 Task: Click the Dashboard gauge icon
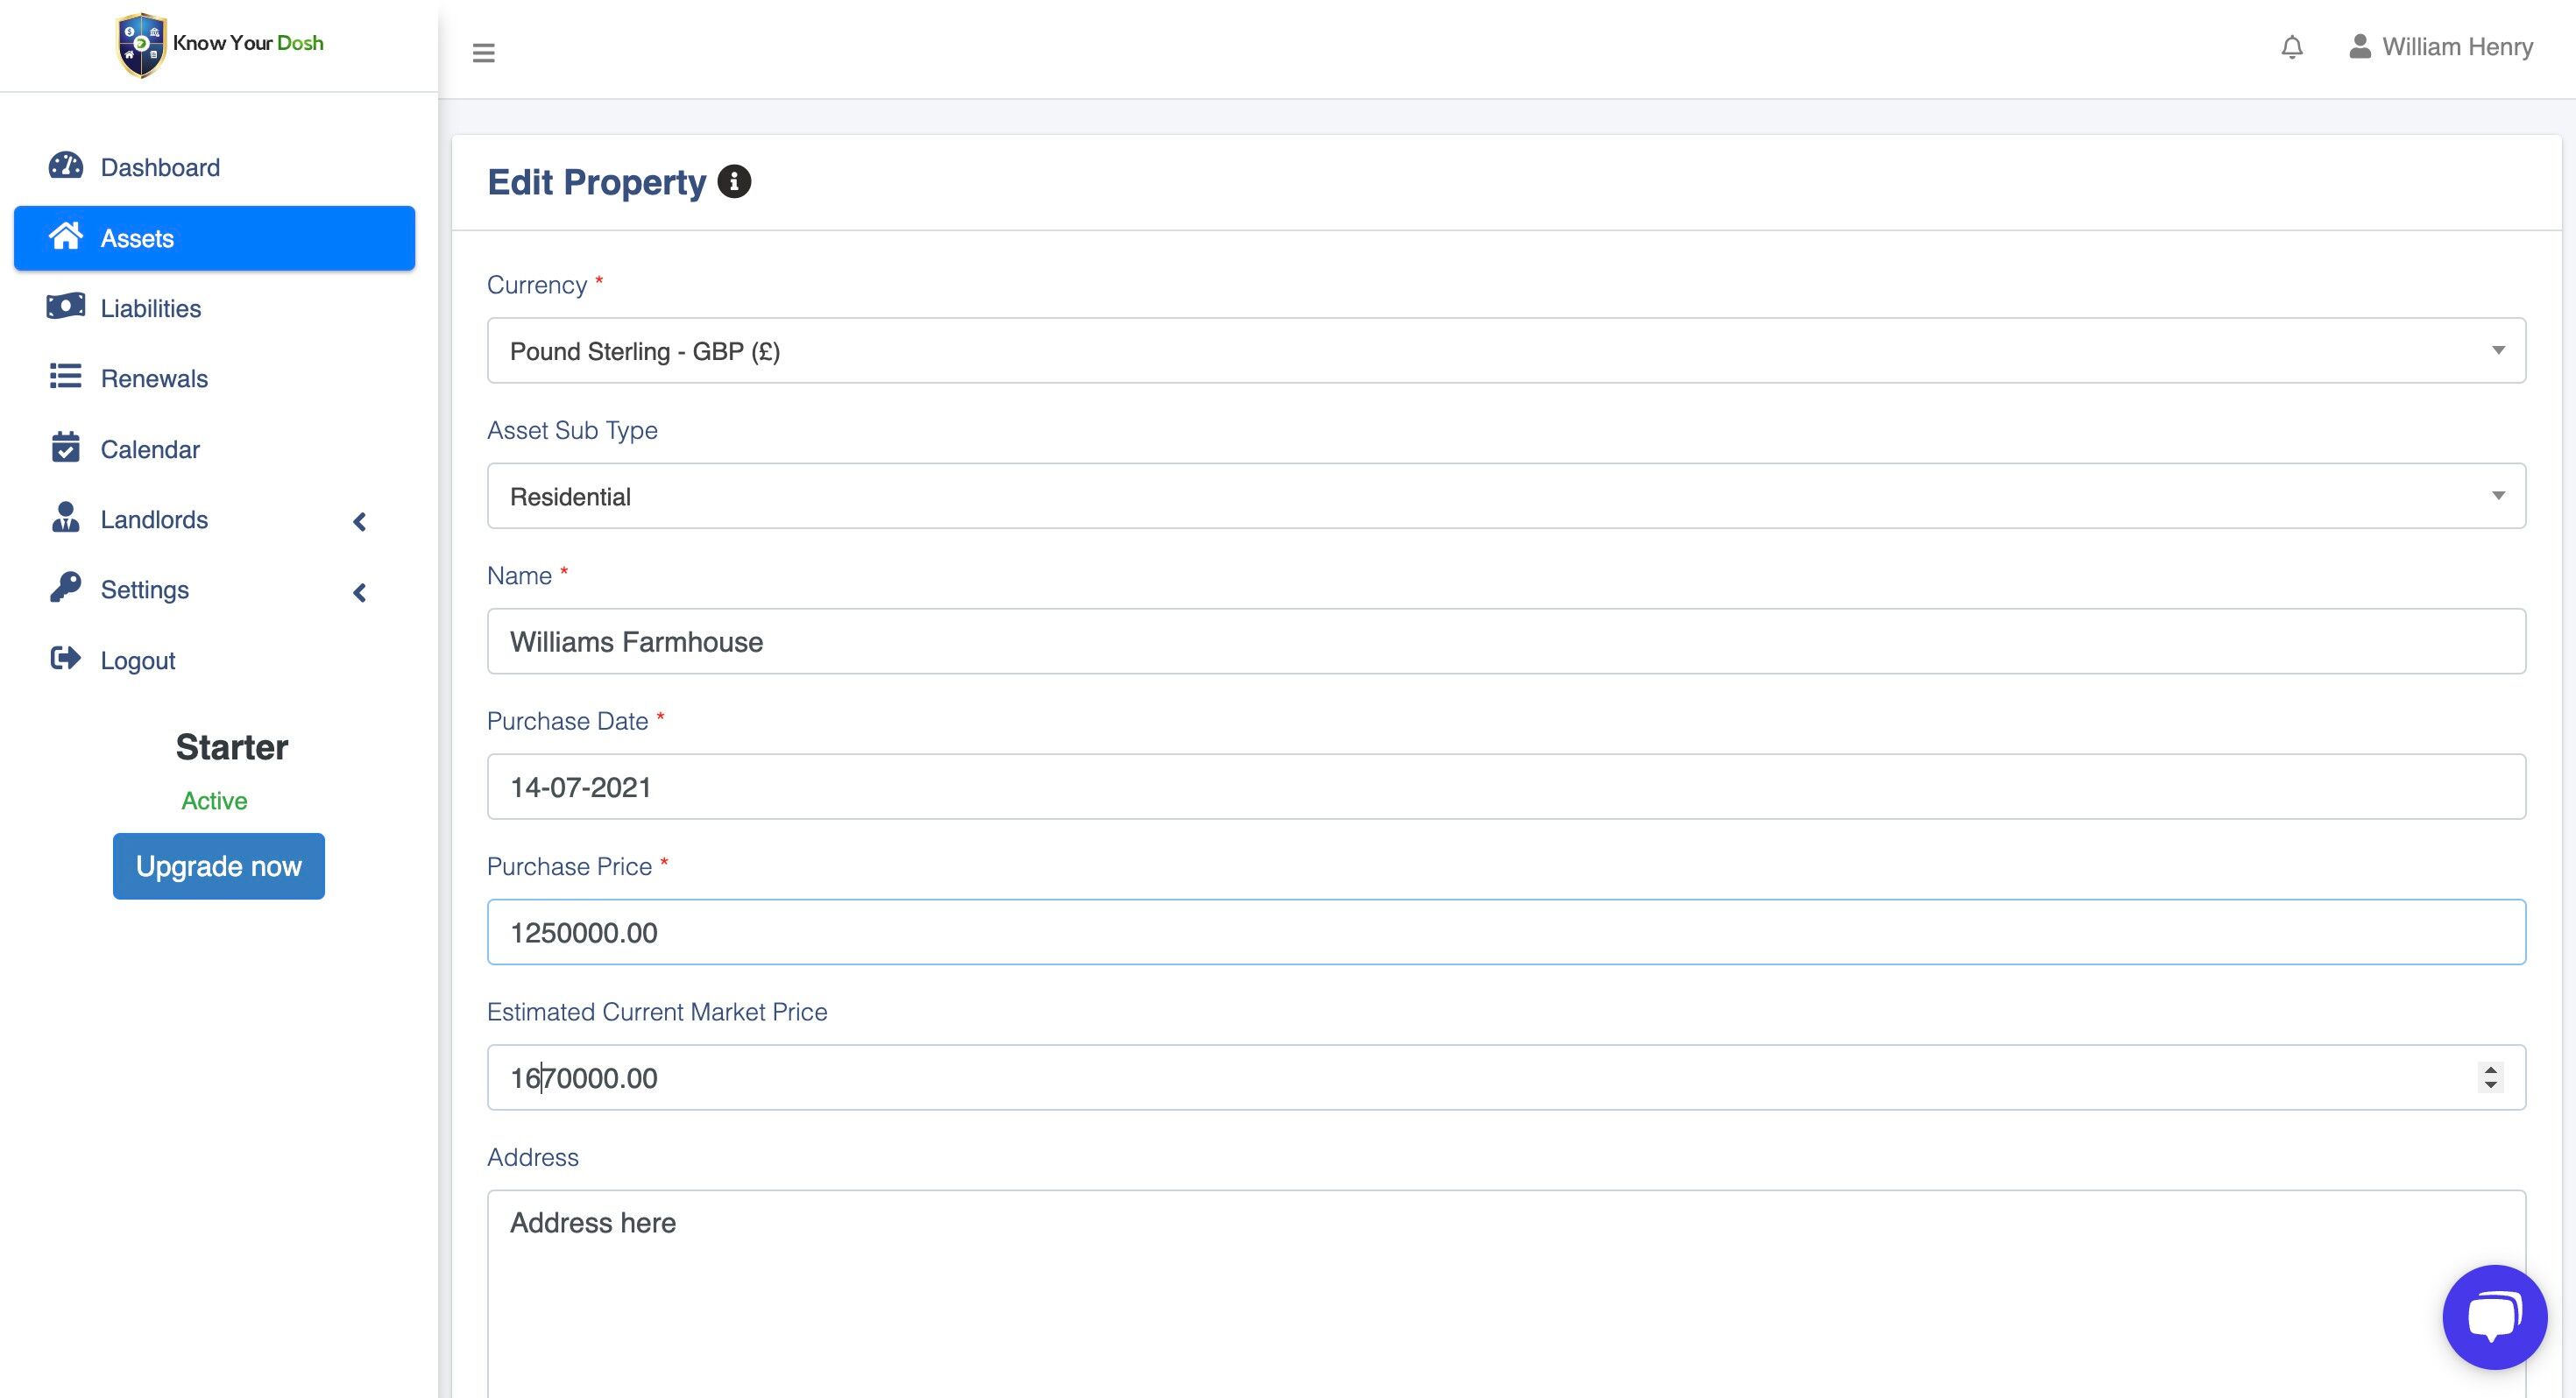(66, 166)
